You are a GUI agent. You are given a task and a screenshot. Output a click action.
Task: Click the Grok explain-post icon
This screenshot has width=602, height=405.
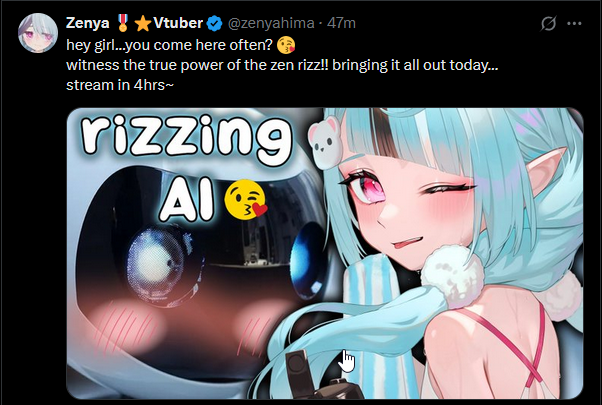pyautogui.click(x=548, y=24)
